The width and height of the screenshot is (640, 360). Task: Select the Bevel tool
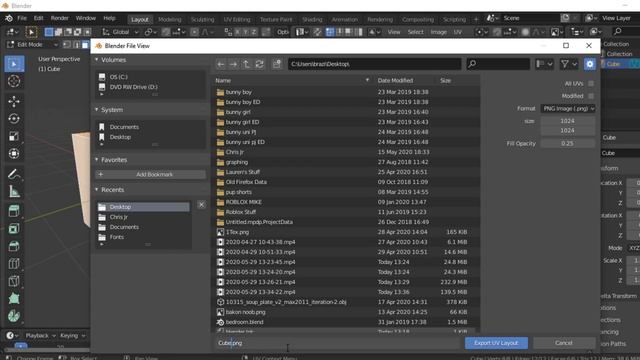[x=14, y=246]
